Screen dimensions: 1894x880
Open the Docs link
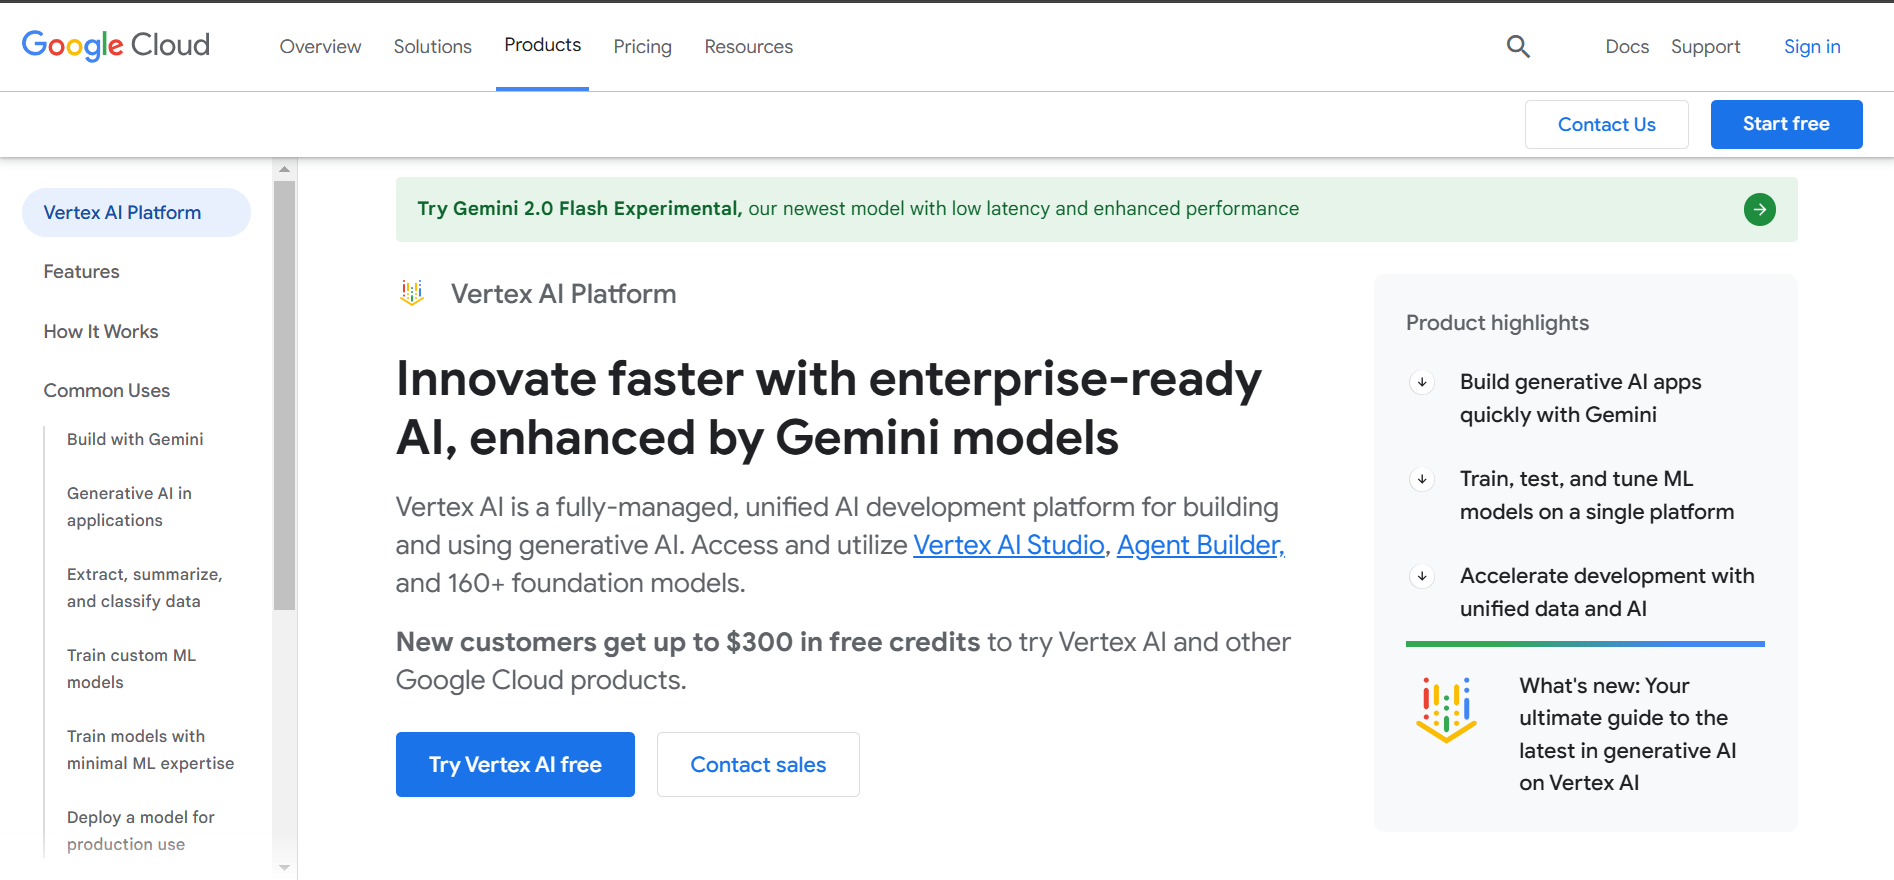tap(1627, 46)
